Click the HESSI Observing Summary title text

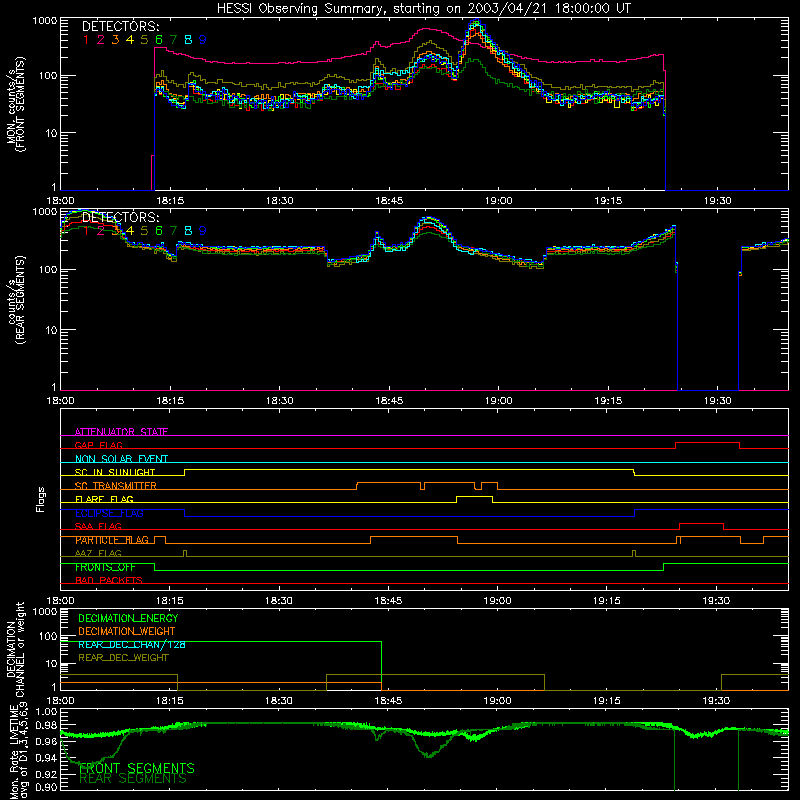(x=423, y=9)
